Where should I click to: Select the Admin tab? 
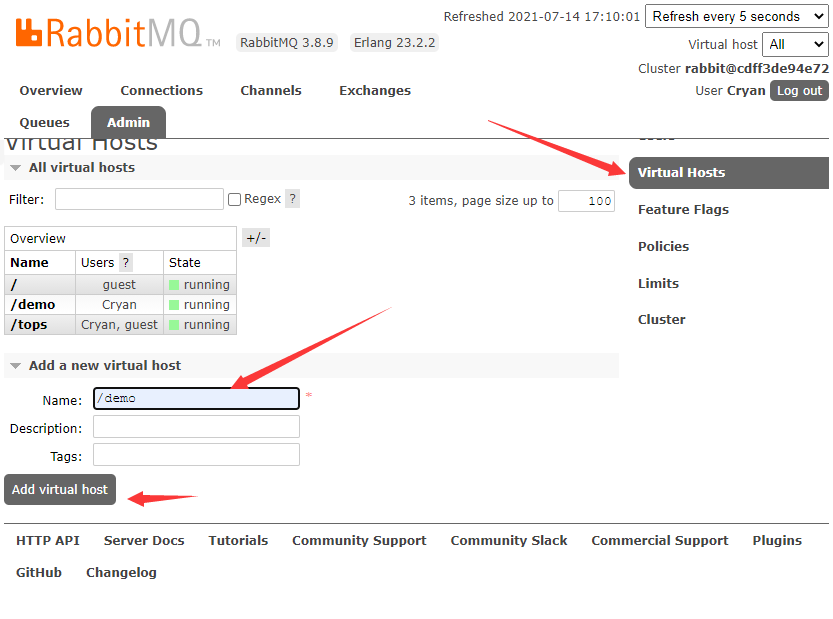[129, 123]
